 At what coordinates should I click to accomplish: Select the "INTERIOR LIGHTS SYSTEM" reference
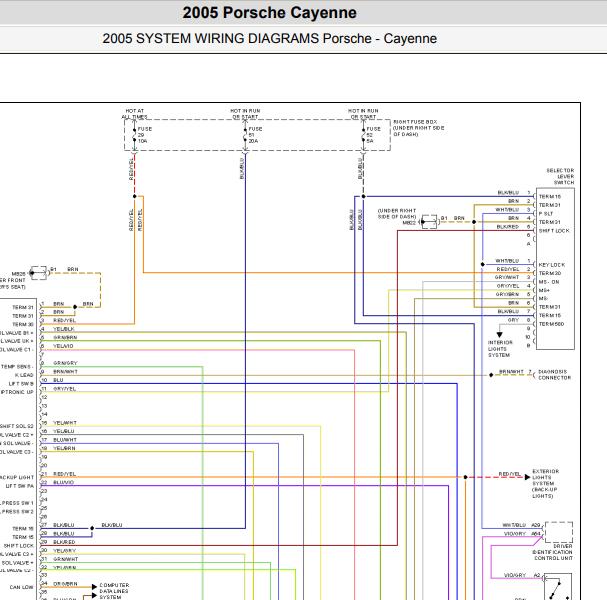click(x=500, y=349)
